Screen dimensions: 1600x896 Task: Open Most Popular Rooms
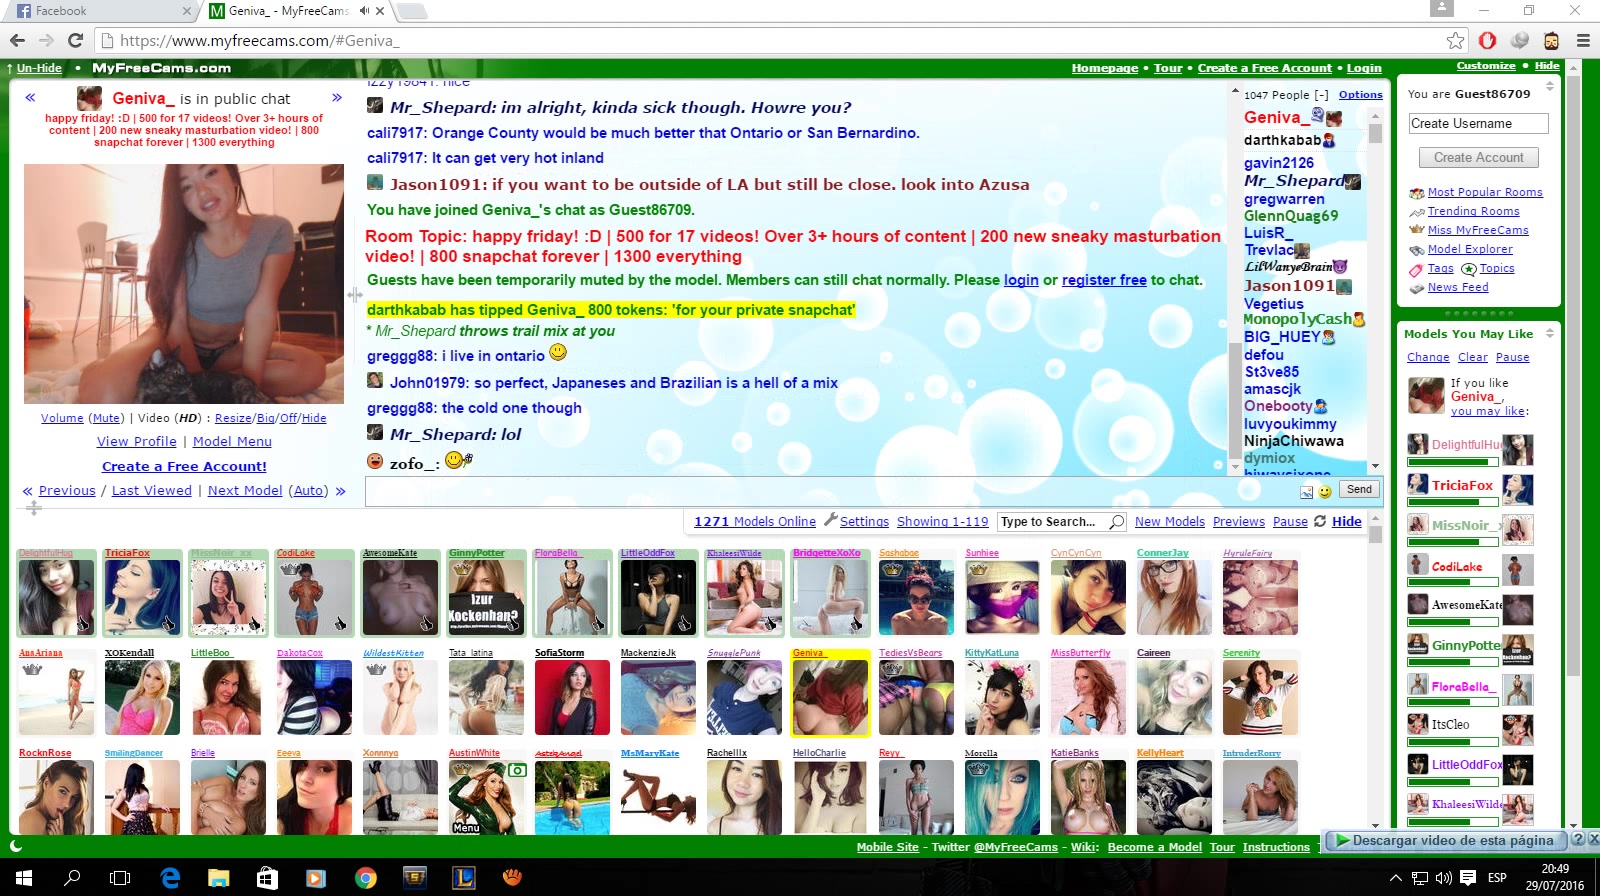pyautogui.click(x=1485, y=192)
